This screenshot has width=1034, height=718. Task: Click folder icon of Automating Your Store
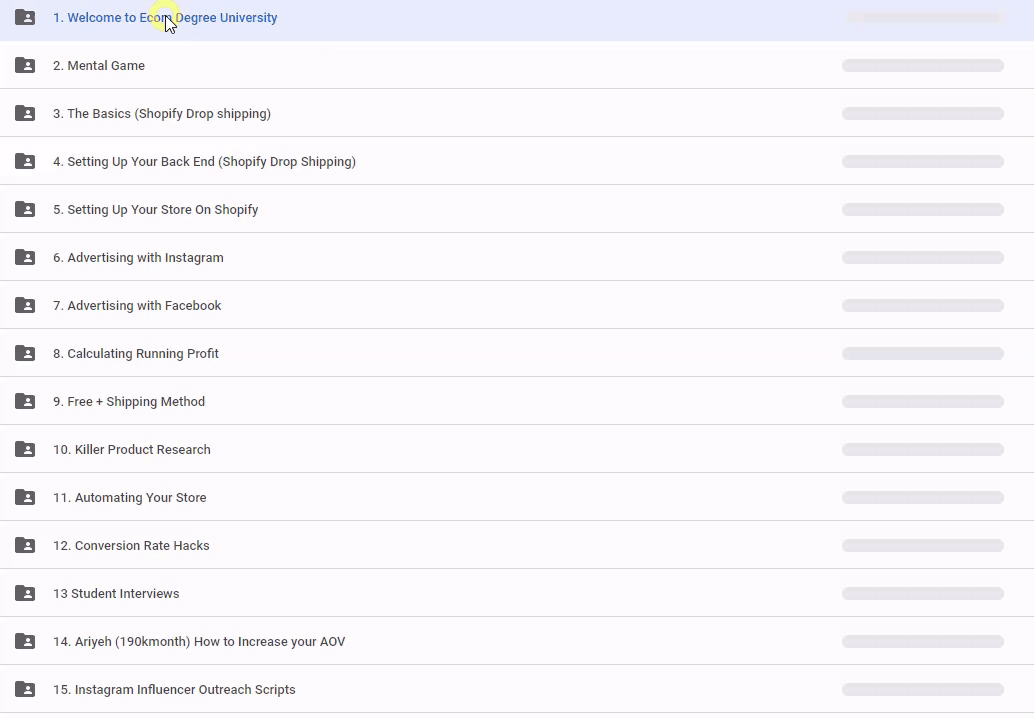click(x=25, y=498)
